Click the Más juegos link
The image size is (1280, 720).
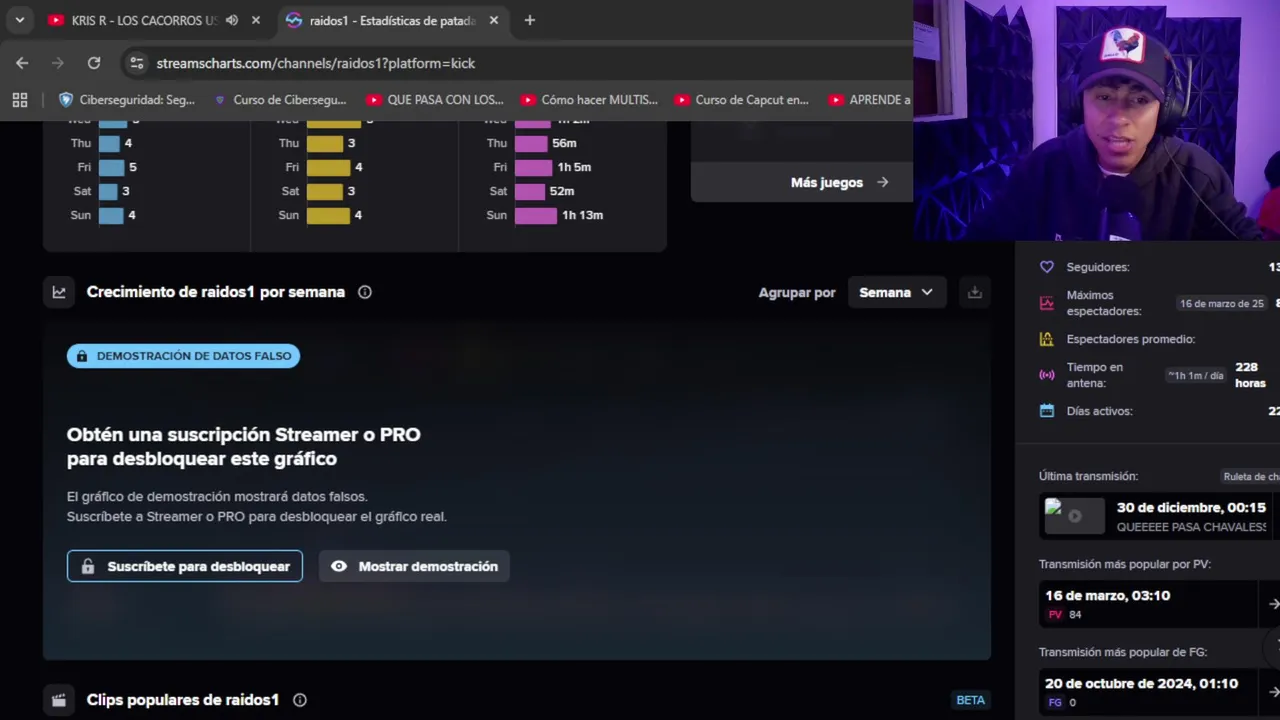(x=839, y=182)
